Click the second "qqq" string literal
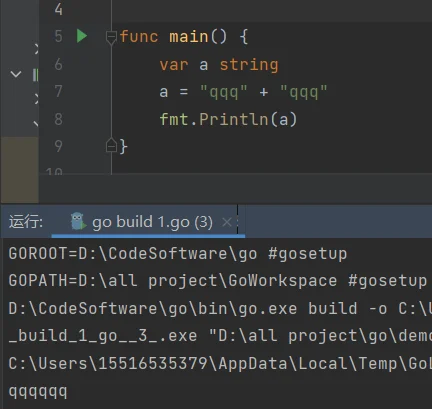The height and width of the screenshot is (409, 432). [x=304, y=92]
